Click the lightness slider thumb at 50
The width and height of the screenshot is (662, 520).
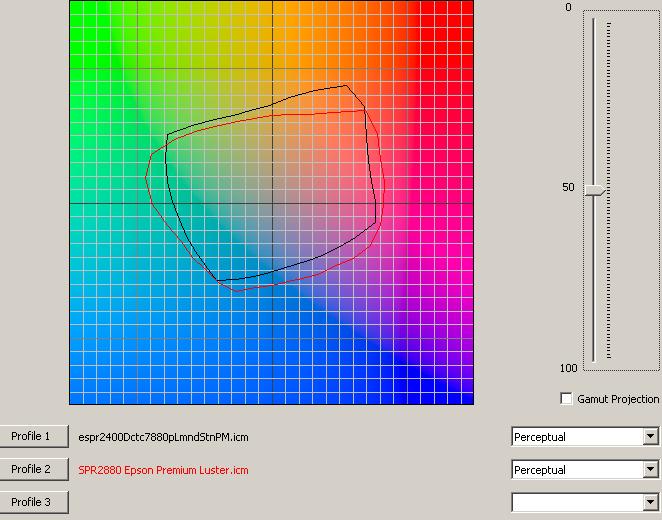595,190
